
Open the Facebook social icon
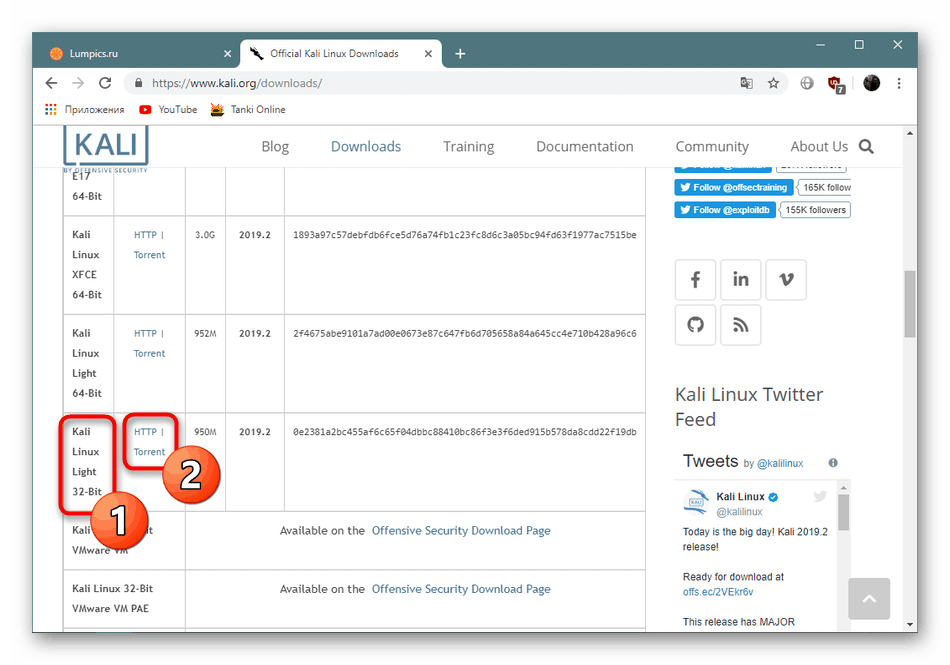696,279
